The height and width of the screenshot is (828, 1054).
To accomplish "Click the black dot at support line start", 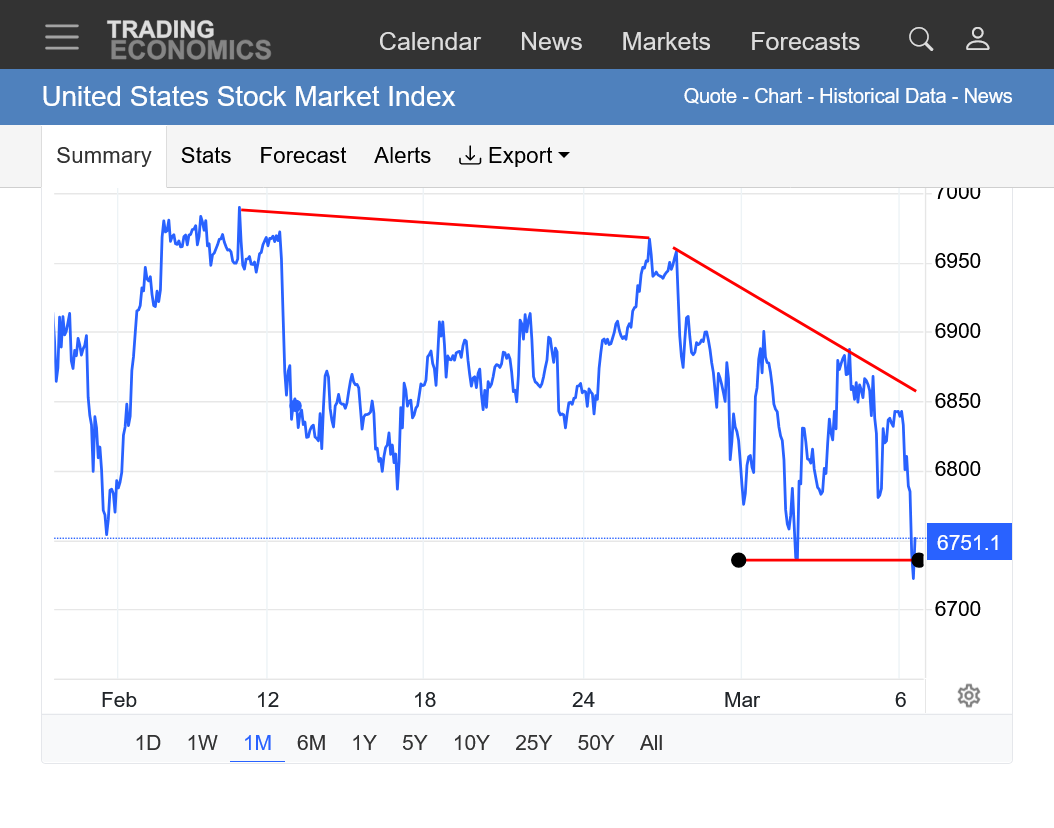I will tap(738, 560).
